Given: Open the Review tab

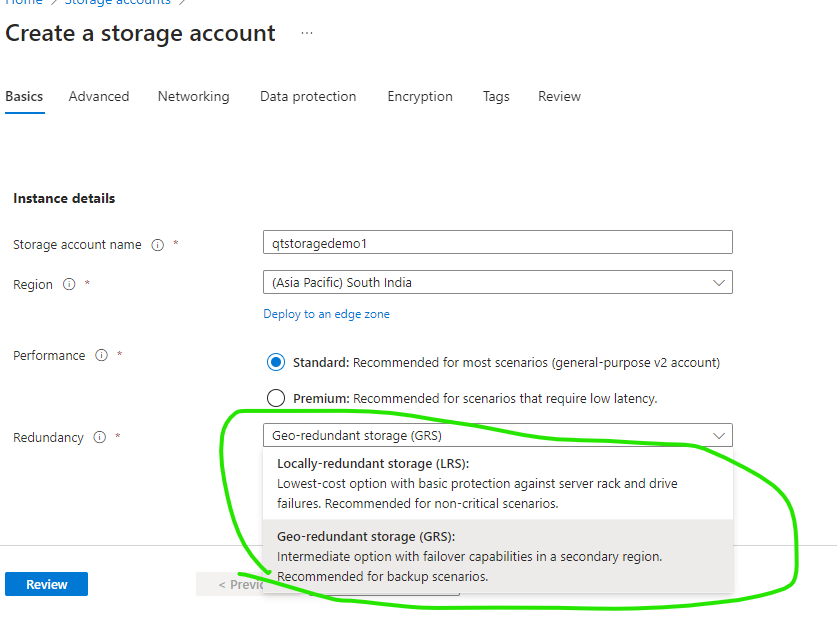Looking at the screenshot, I should [559, 97].
